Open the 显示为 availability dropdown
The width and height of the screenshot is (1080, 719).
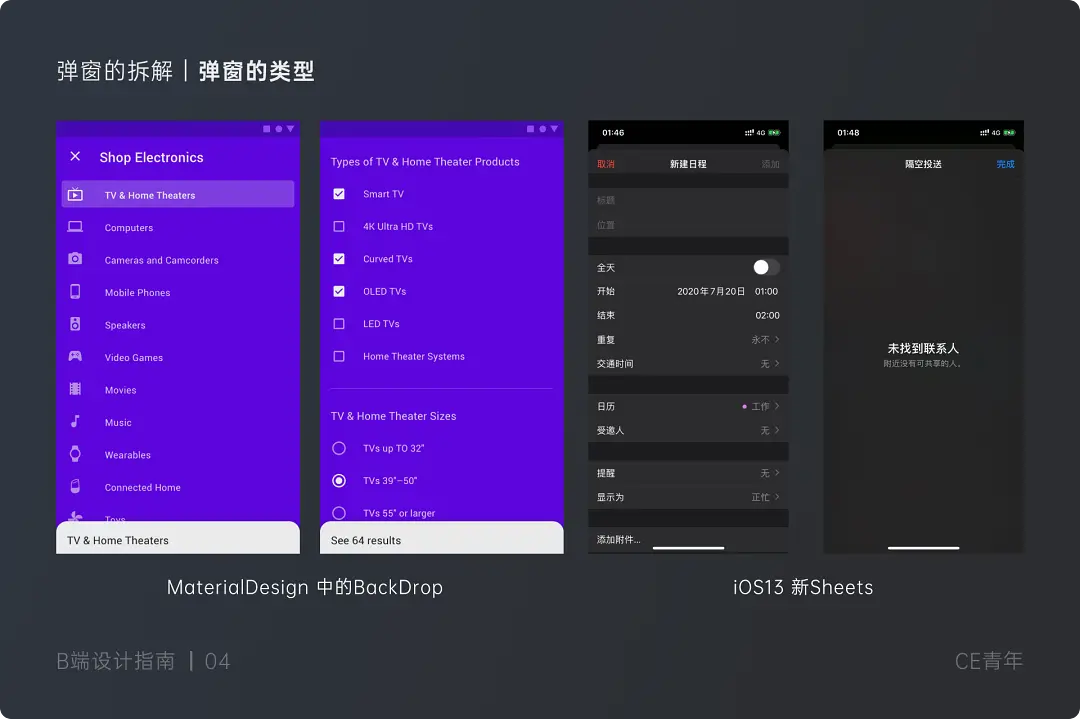point(777,496)
